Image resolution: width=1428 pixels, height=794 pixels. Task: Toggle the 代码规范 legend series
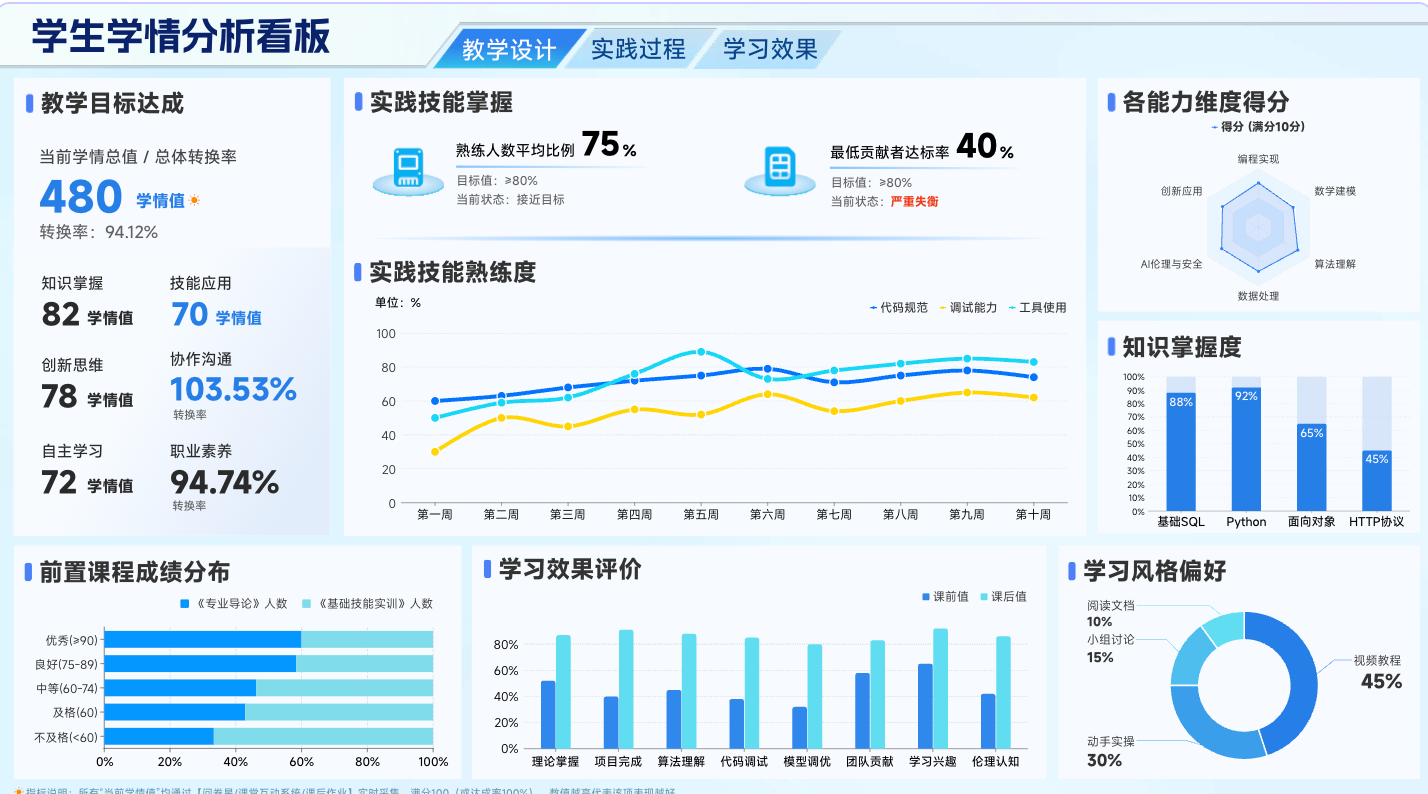click(x=899, y=307)
